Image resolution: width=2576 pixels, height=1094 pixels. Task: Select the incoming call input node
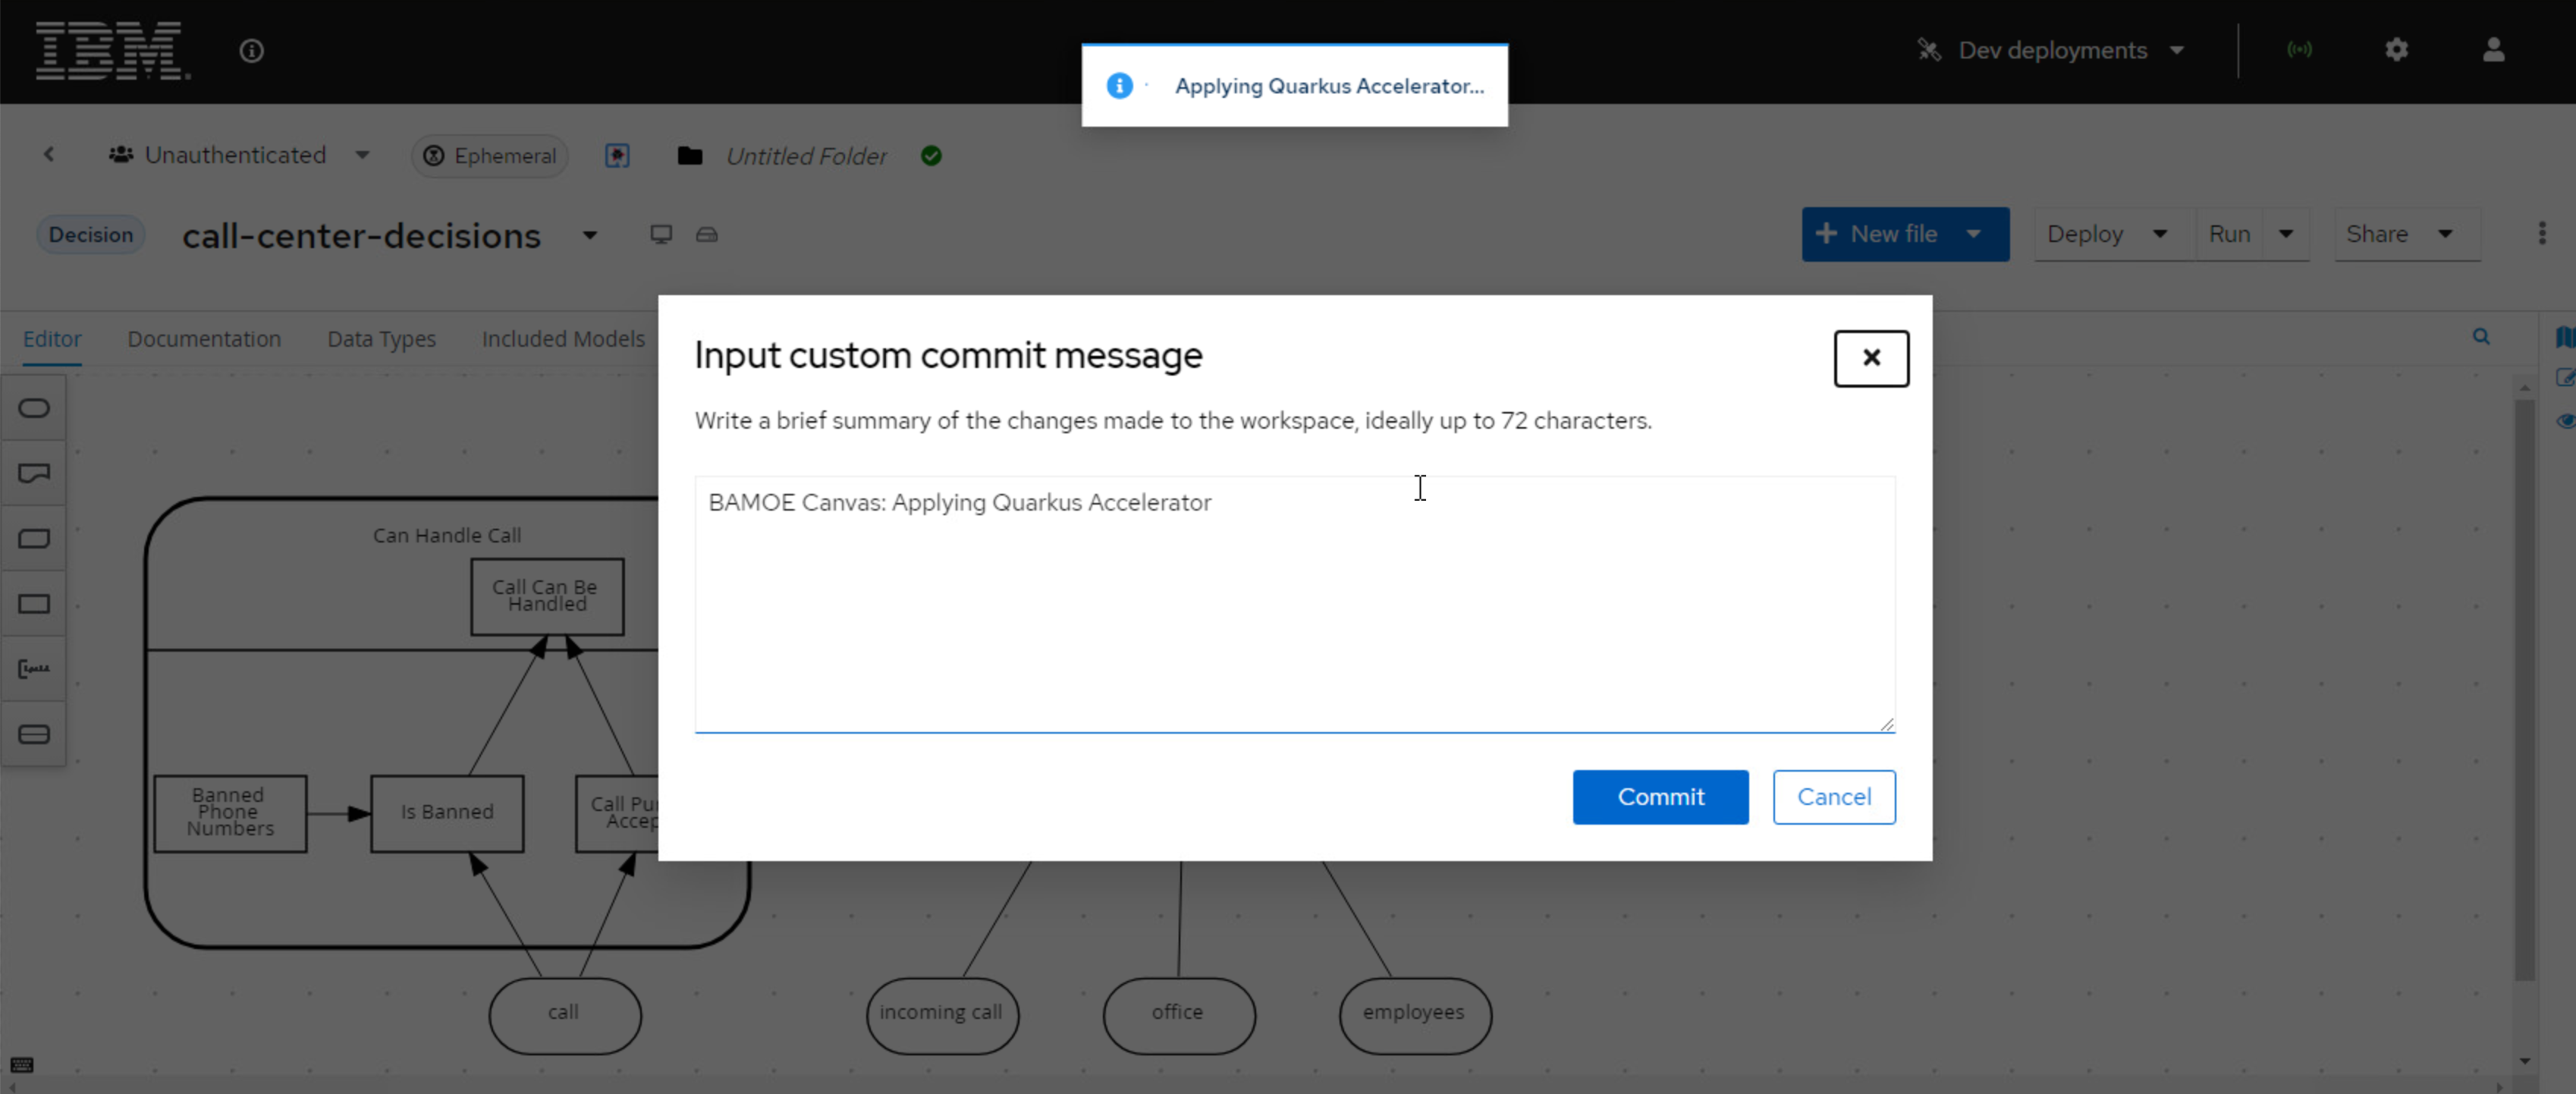tap(941, 1015)
